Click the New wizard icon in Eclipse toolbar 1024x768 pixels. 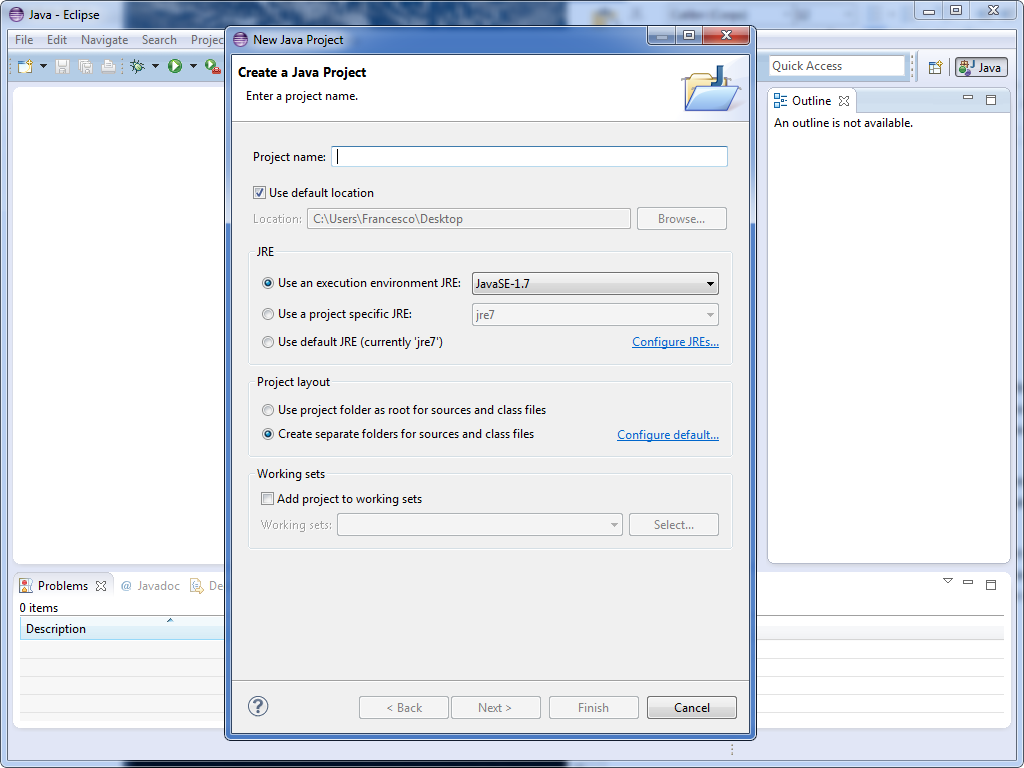tap(25, 66)
